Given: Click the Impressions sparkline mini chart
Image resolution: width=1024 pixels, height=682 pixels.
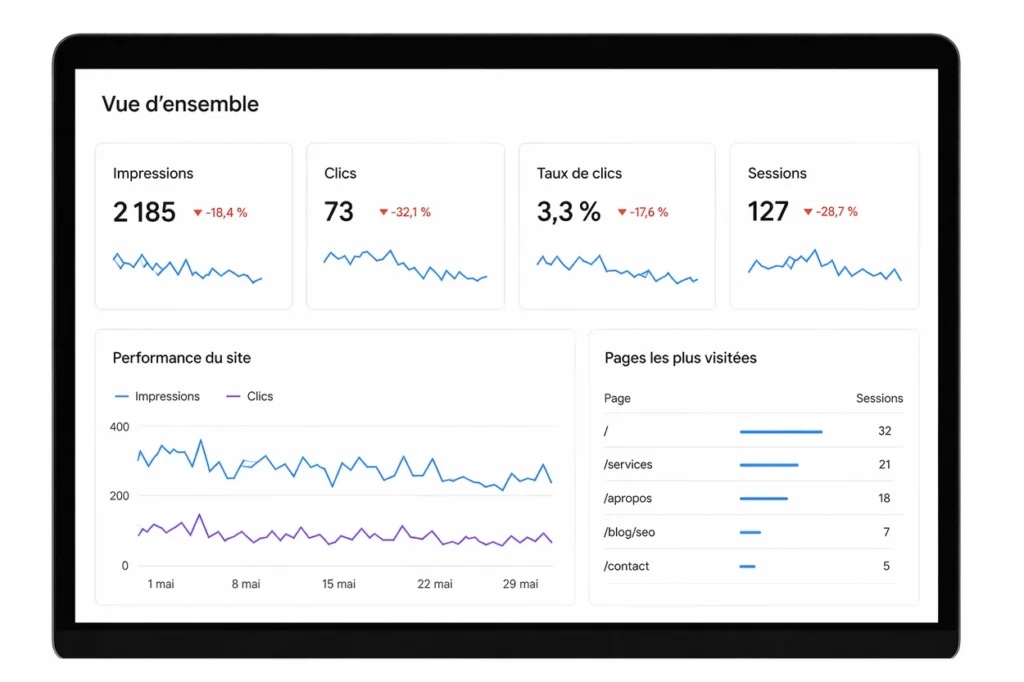Looking at the screenshot, I should point(187,268).
